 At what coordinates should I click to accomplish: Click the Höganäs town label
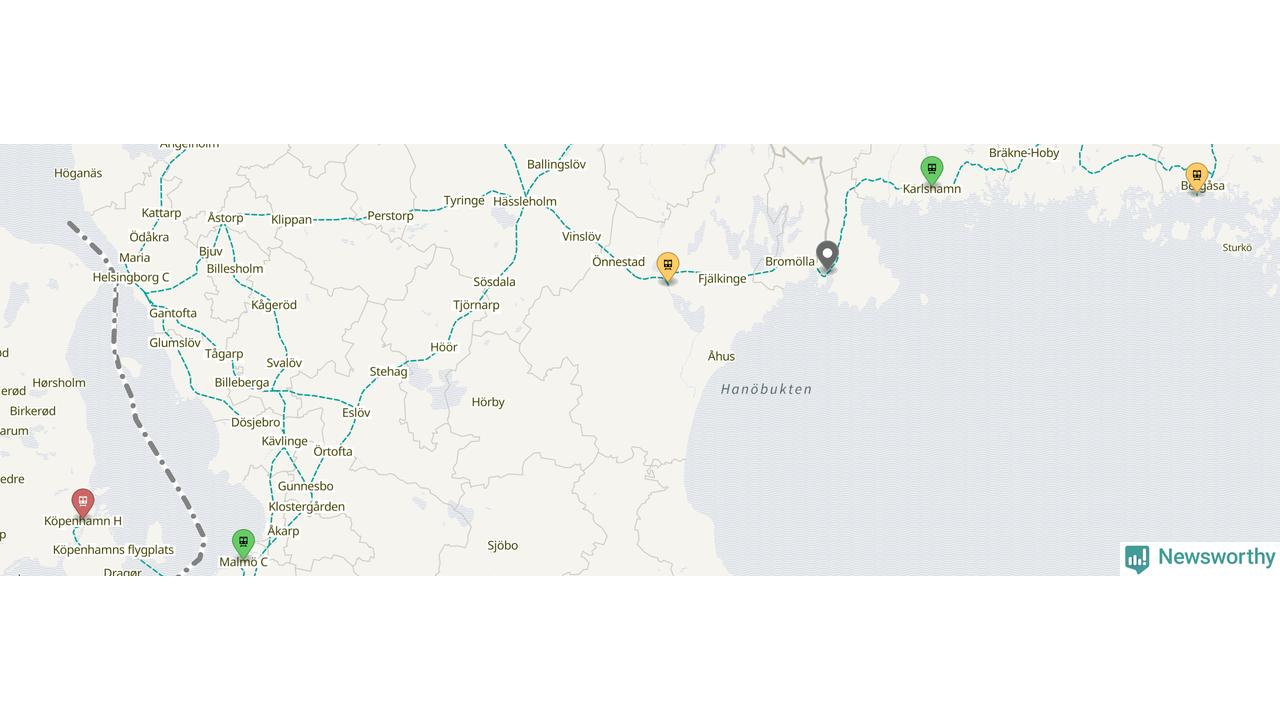click(x=78, y=173)
